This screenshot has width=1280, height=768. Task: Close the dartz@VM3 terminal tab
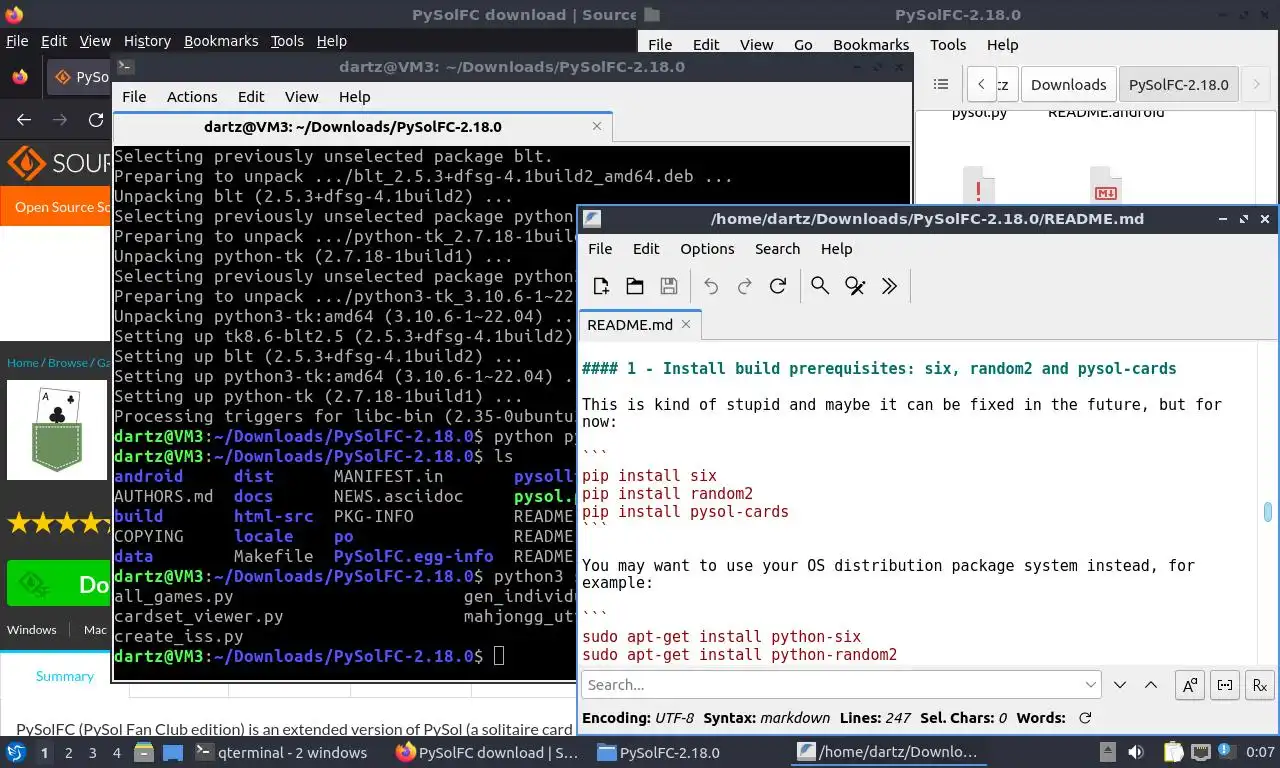597,127
